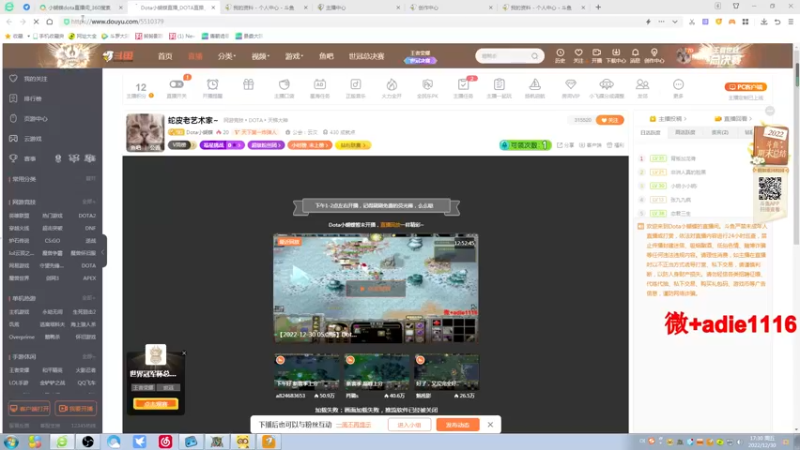This screenshot has height=450, width=800.
Task: Click the 超级粉丝团 purple pill
Action: [266, 145]
